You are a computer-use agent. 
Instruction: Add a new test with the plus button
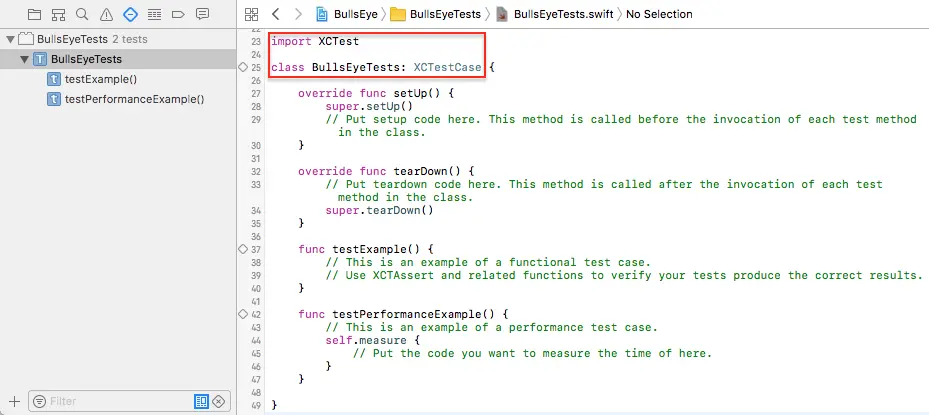(15, 401)
